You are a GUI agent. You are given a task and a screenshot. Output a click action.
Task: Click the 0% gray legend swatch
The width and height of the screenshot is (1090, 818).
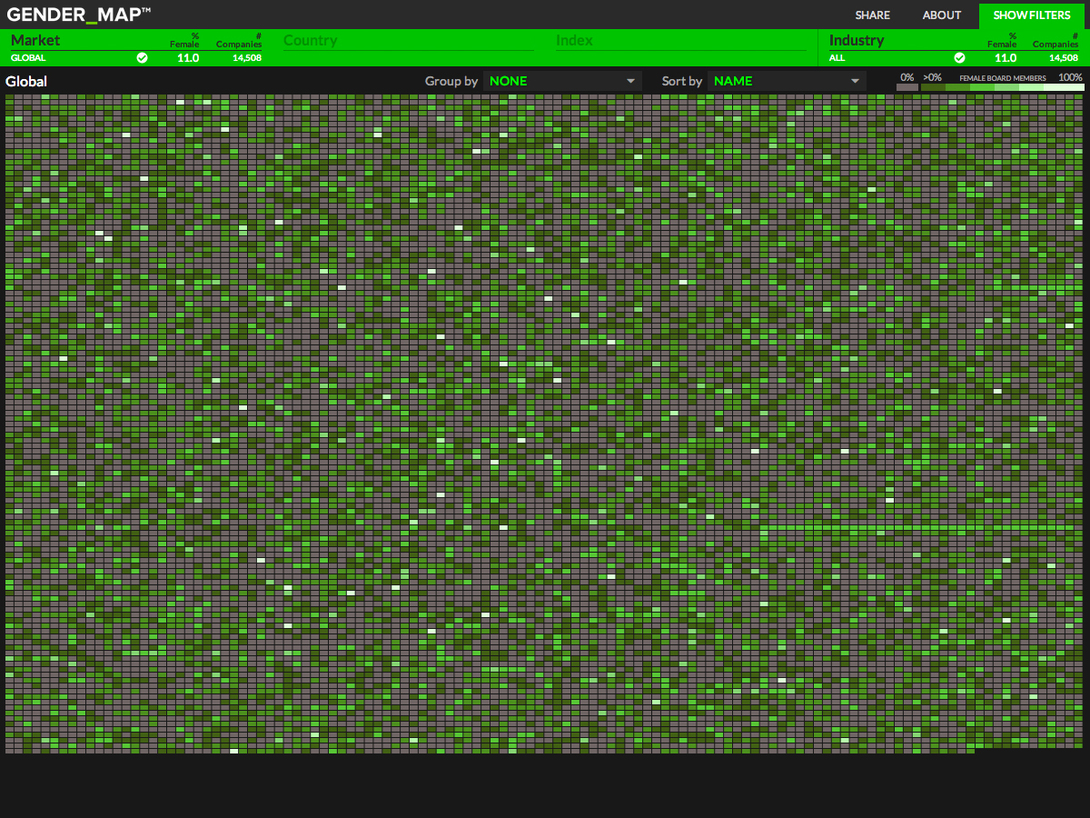tap(907, 88)
